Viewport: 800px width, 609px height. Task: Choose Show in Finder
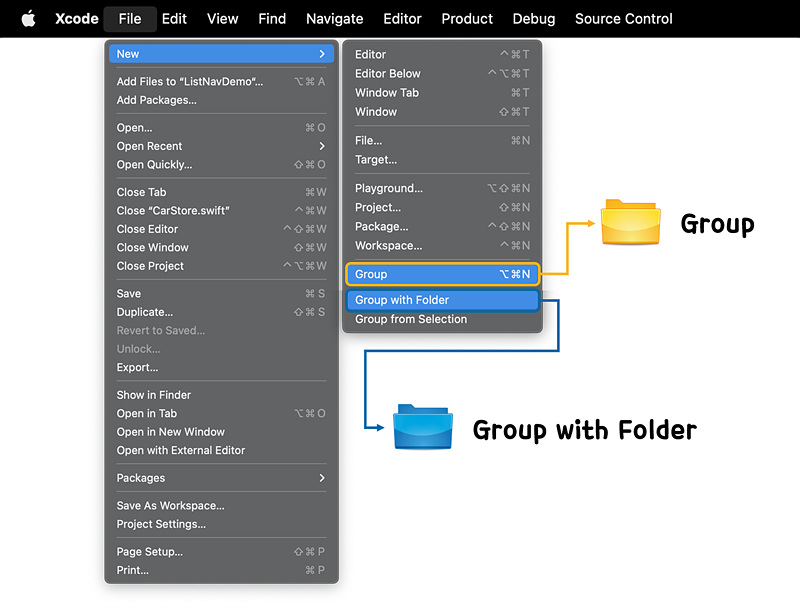point(221,395)
